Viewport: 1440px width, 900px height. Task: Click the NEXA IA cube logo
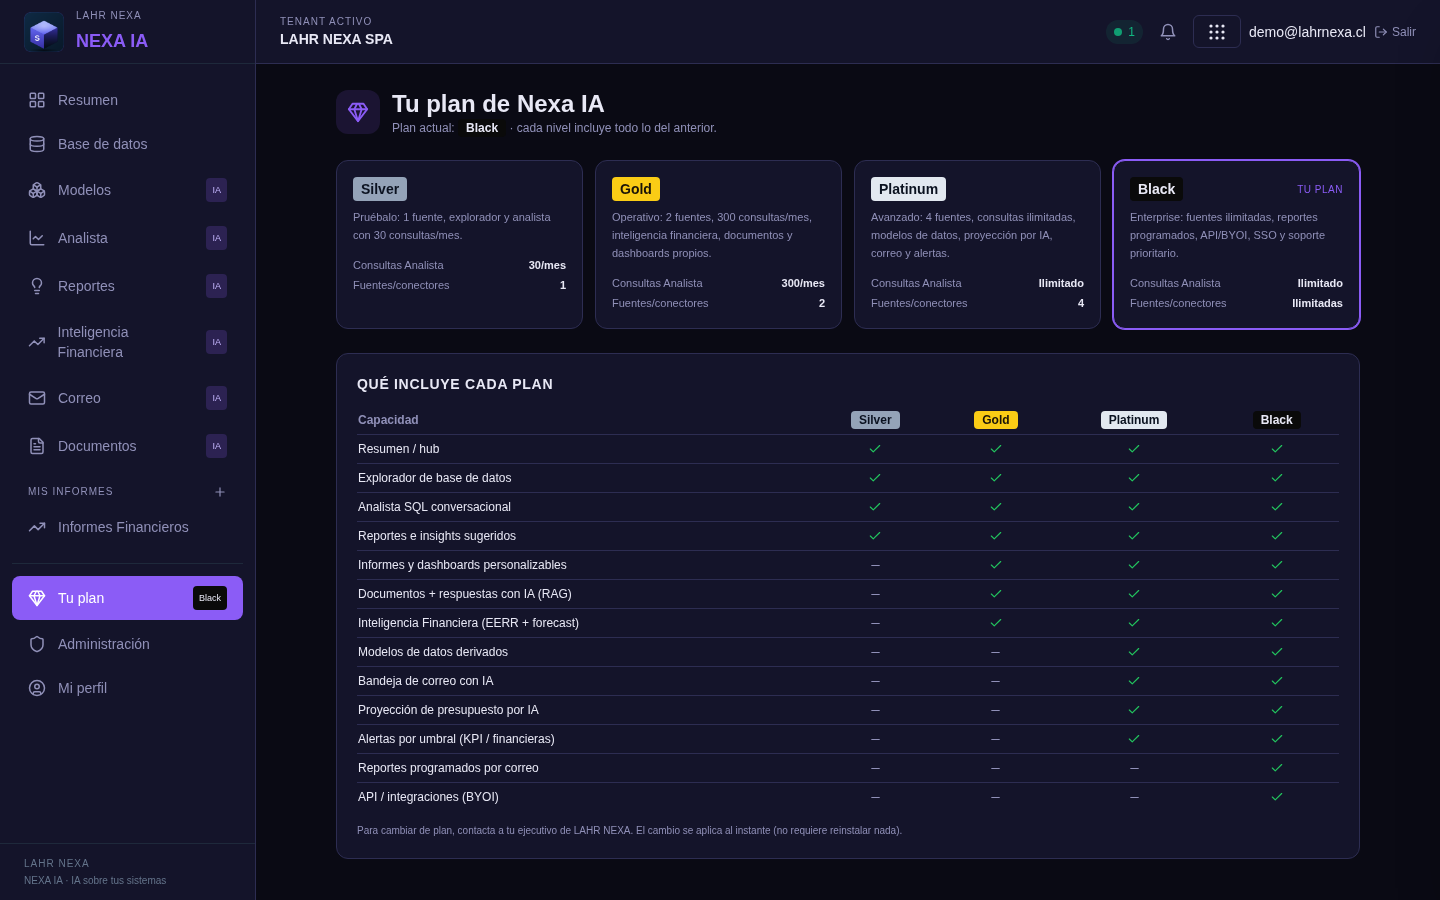[x=44, y=32]
